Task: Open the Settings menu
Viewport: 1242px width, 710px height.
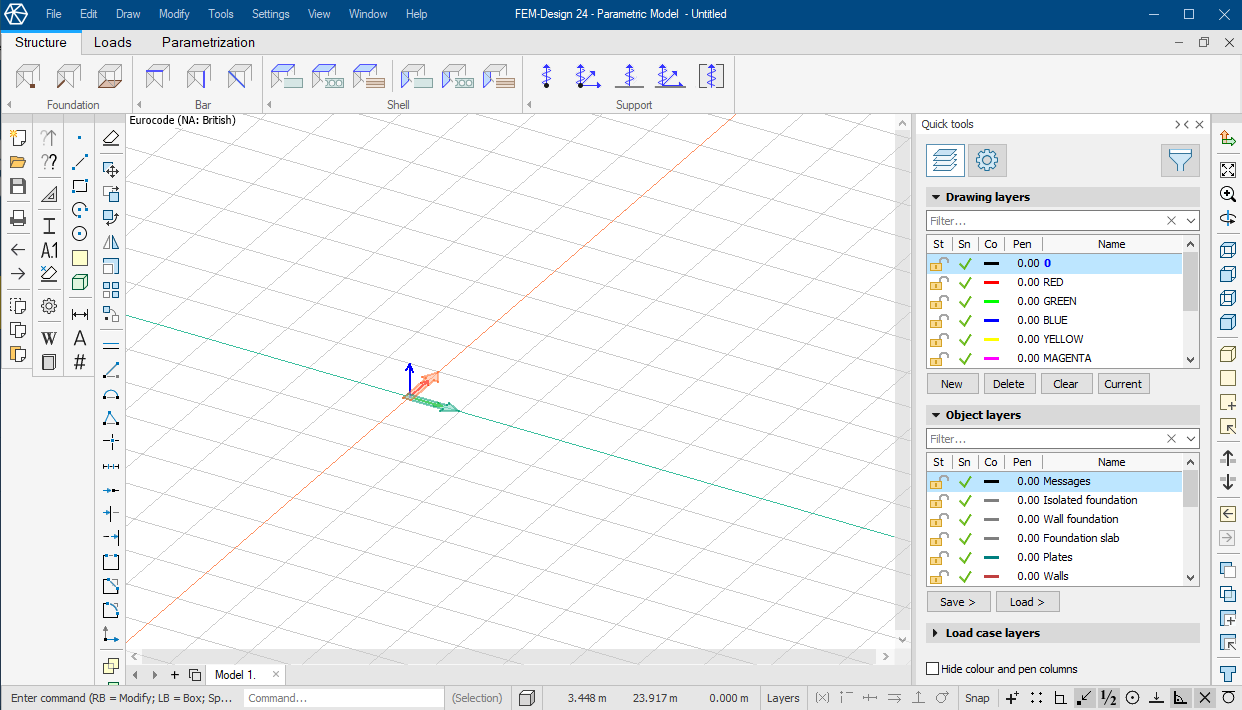Action: [x=271, y=14]
